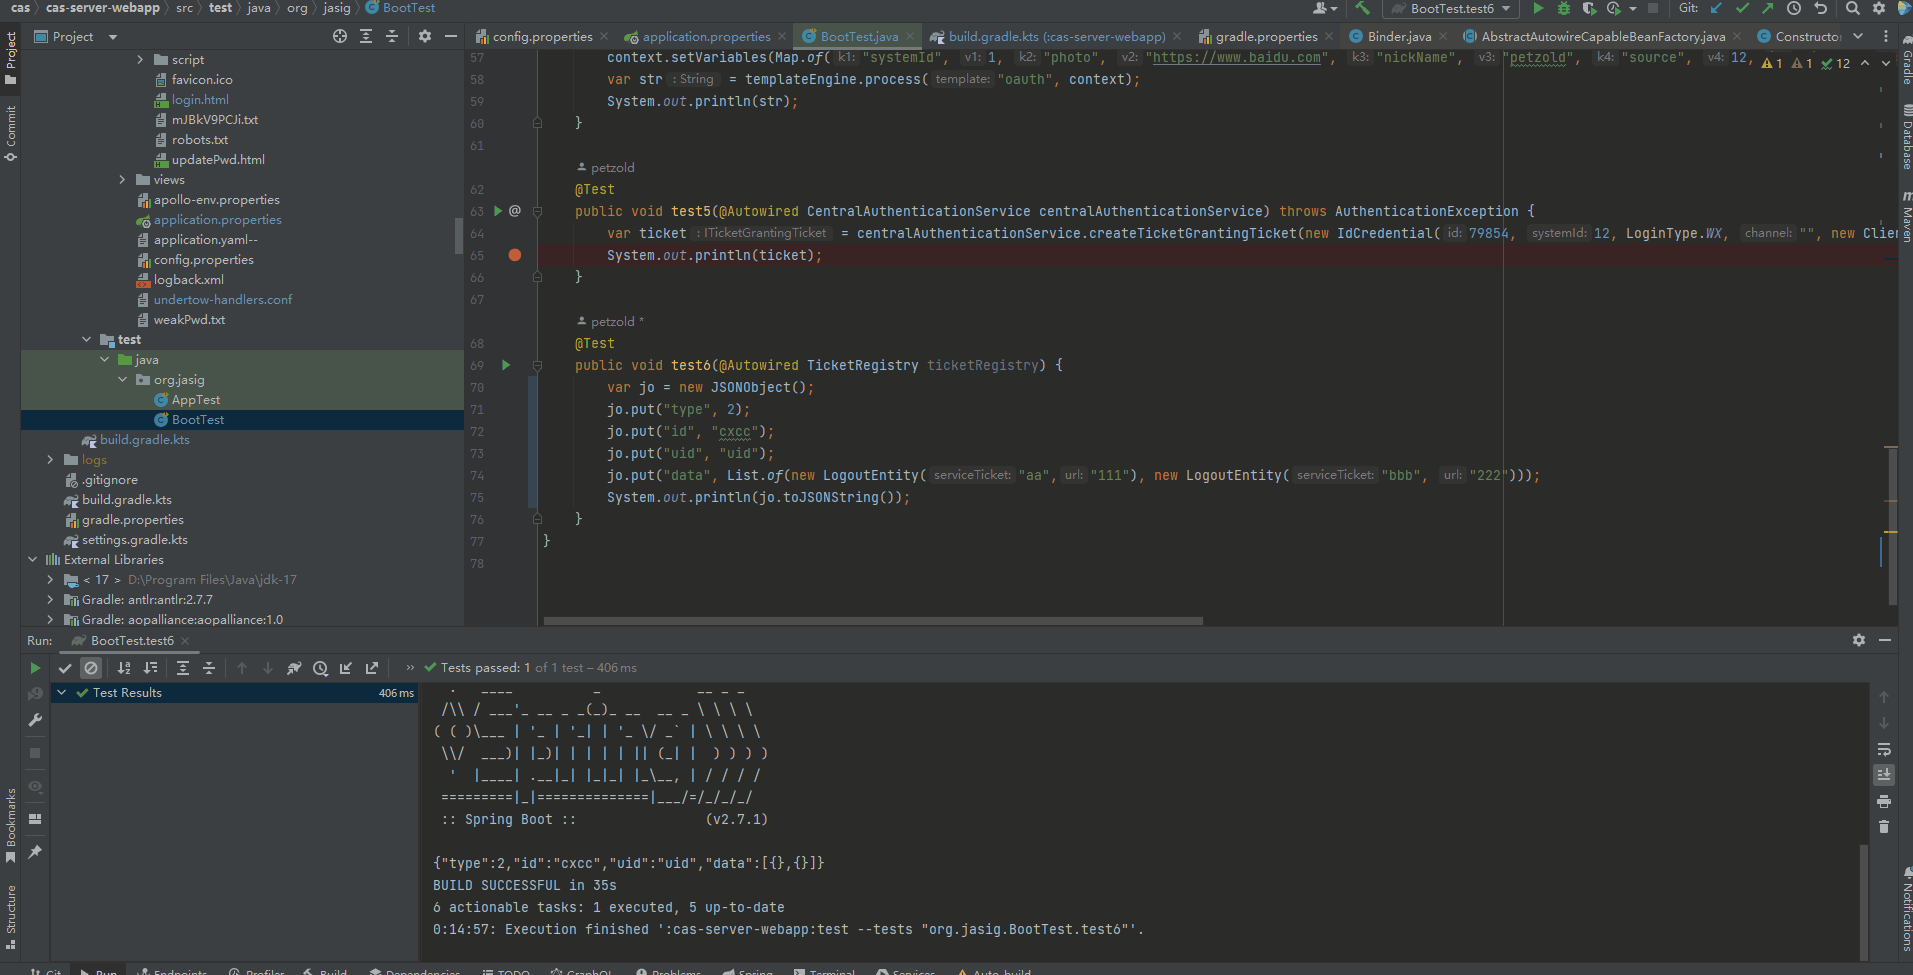1913x975 pixels.
Task: Sort test results alphabetically
Action: pyautogui.click(x=124, y=668)
